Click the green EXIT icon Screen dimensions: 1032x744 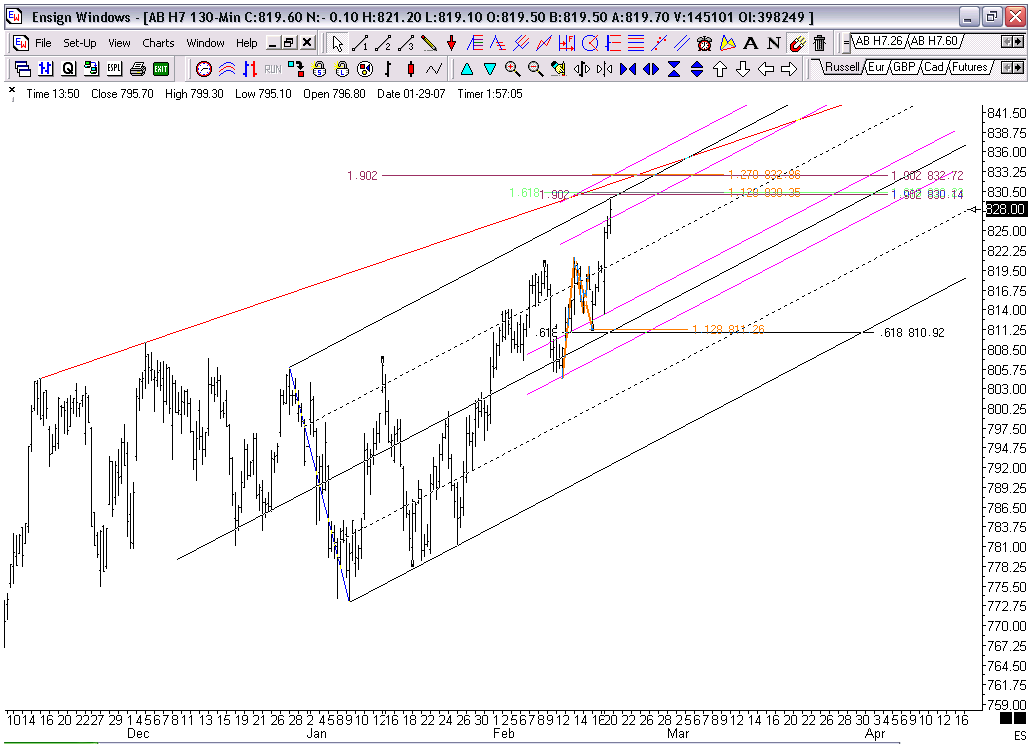pos(161,68)
